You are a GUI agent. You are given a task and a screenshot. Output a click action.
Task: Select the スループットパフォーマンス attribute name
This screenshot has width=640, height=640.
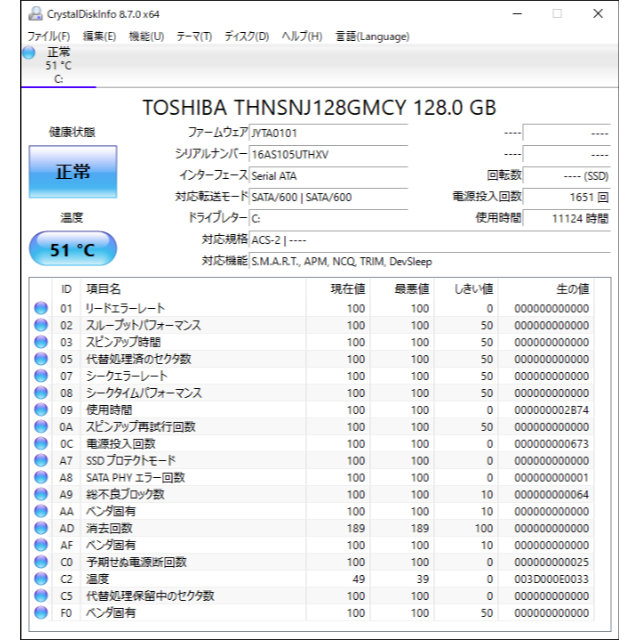click(x=143, y=325)
